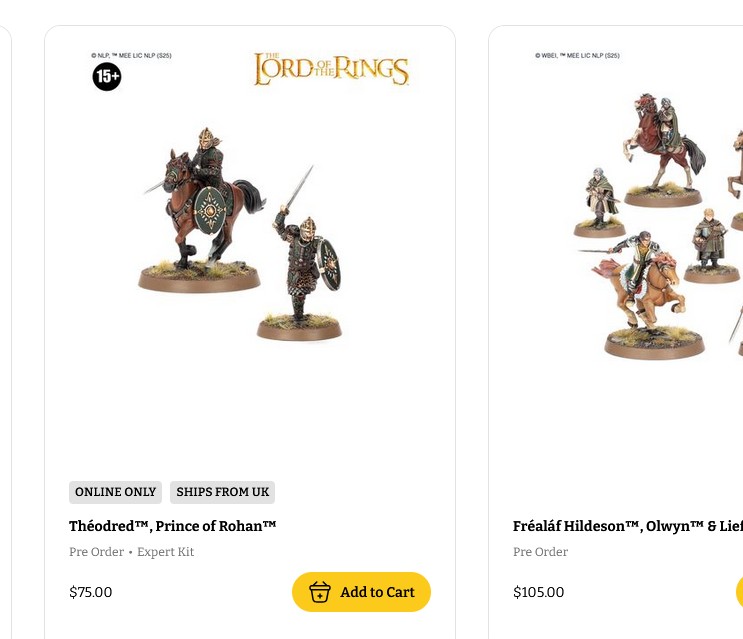This screenshot has width=743, height=639.
Task: Click the 15+ age rating badge
Action: (107, 76)
